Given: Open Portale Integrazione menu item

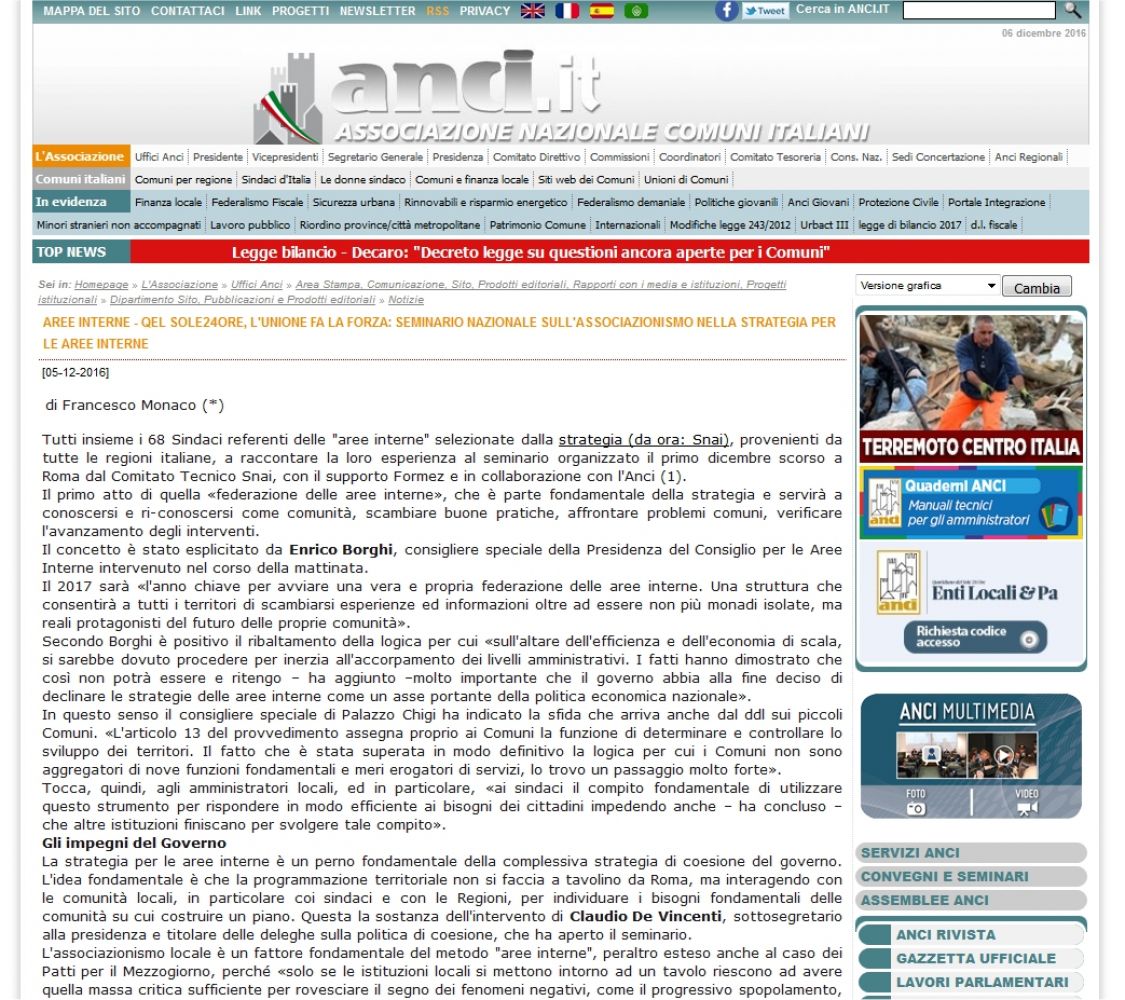Looking at the screenshot, I should coord(997,202).
